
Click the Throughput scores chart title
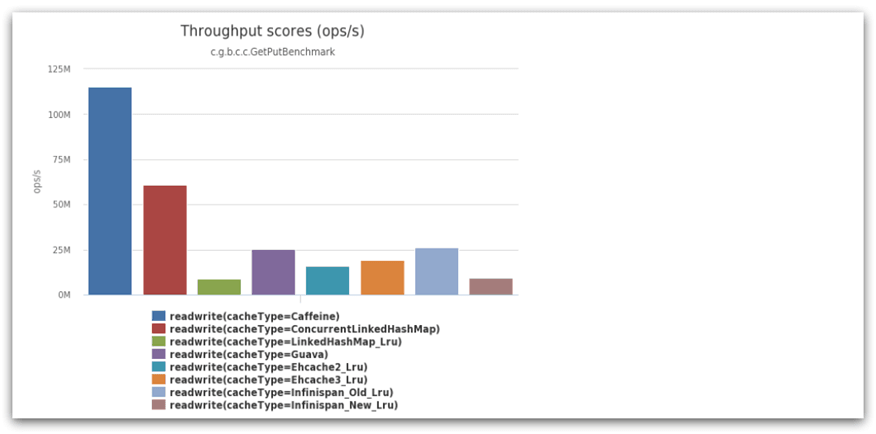point(272,32)
